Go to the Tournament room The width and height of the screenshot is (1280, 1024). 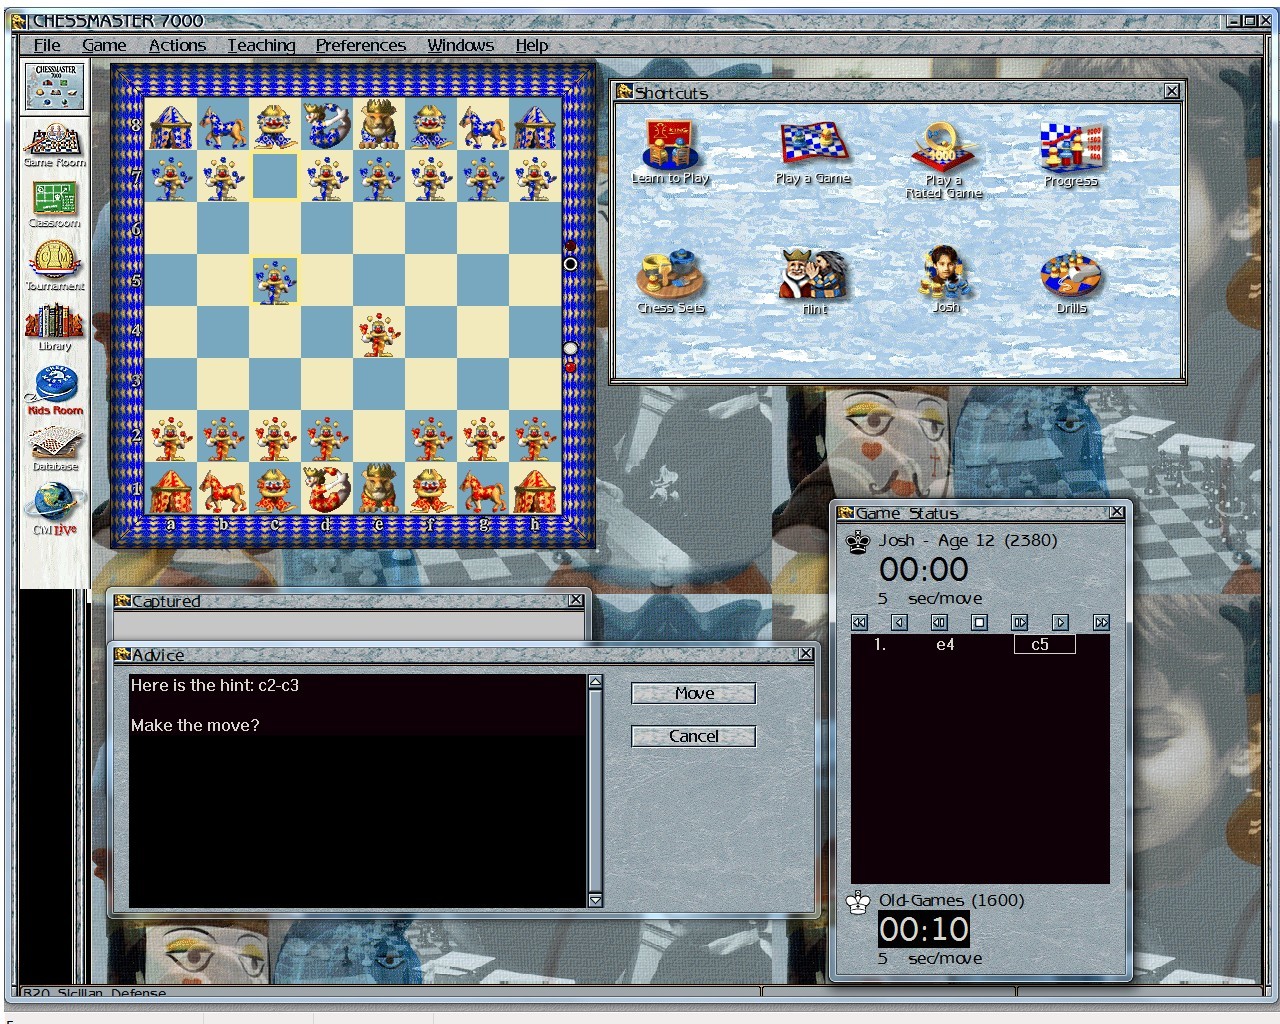point(55,266)
